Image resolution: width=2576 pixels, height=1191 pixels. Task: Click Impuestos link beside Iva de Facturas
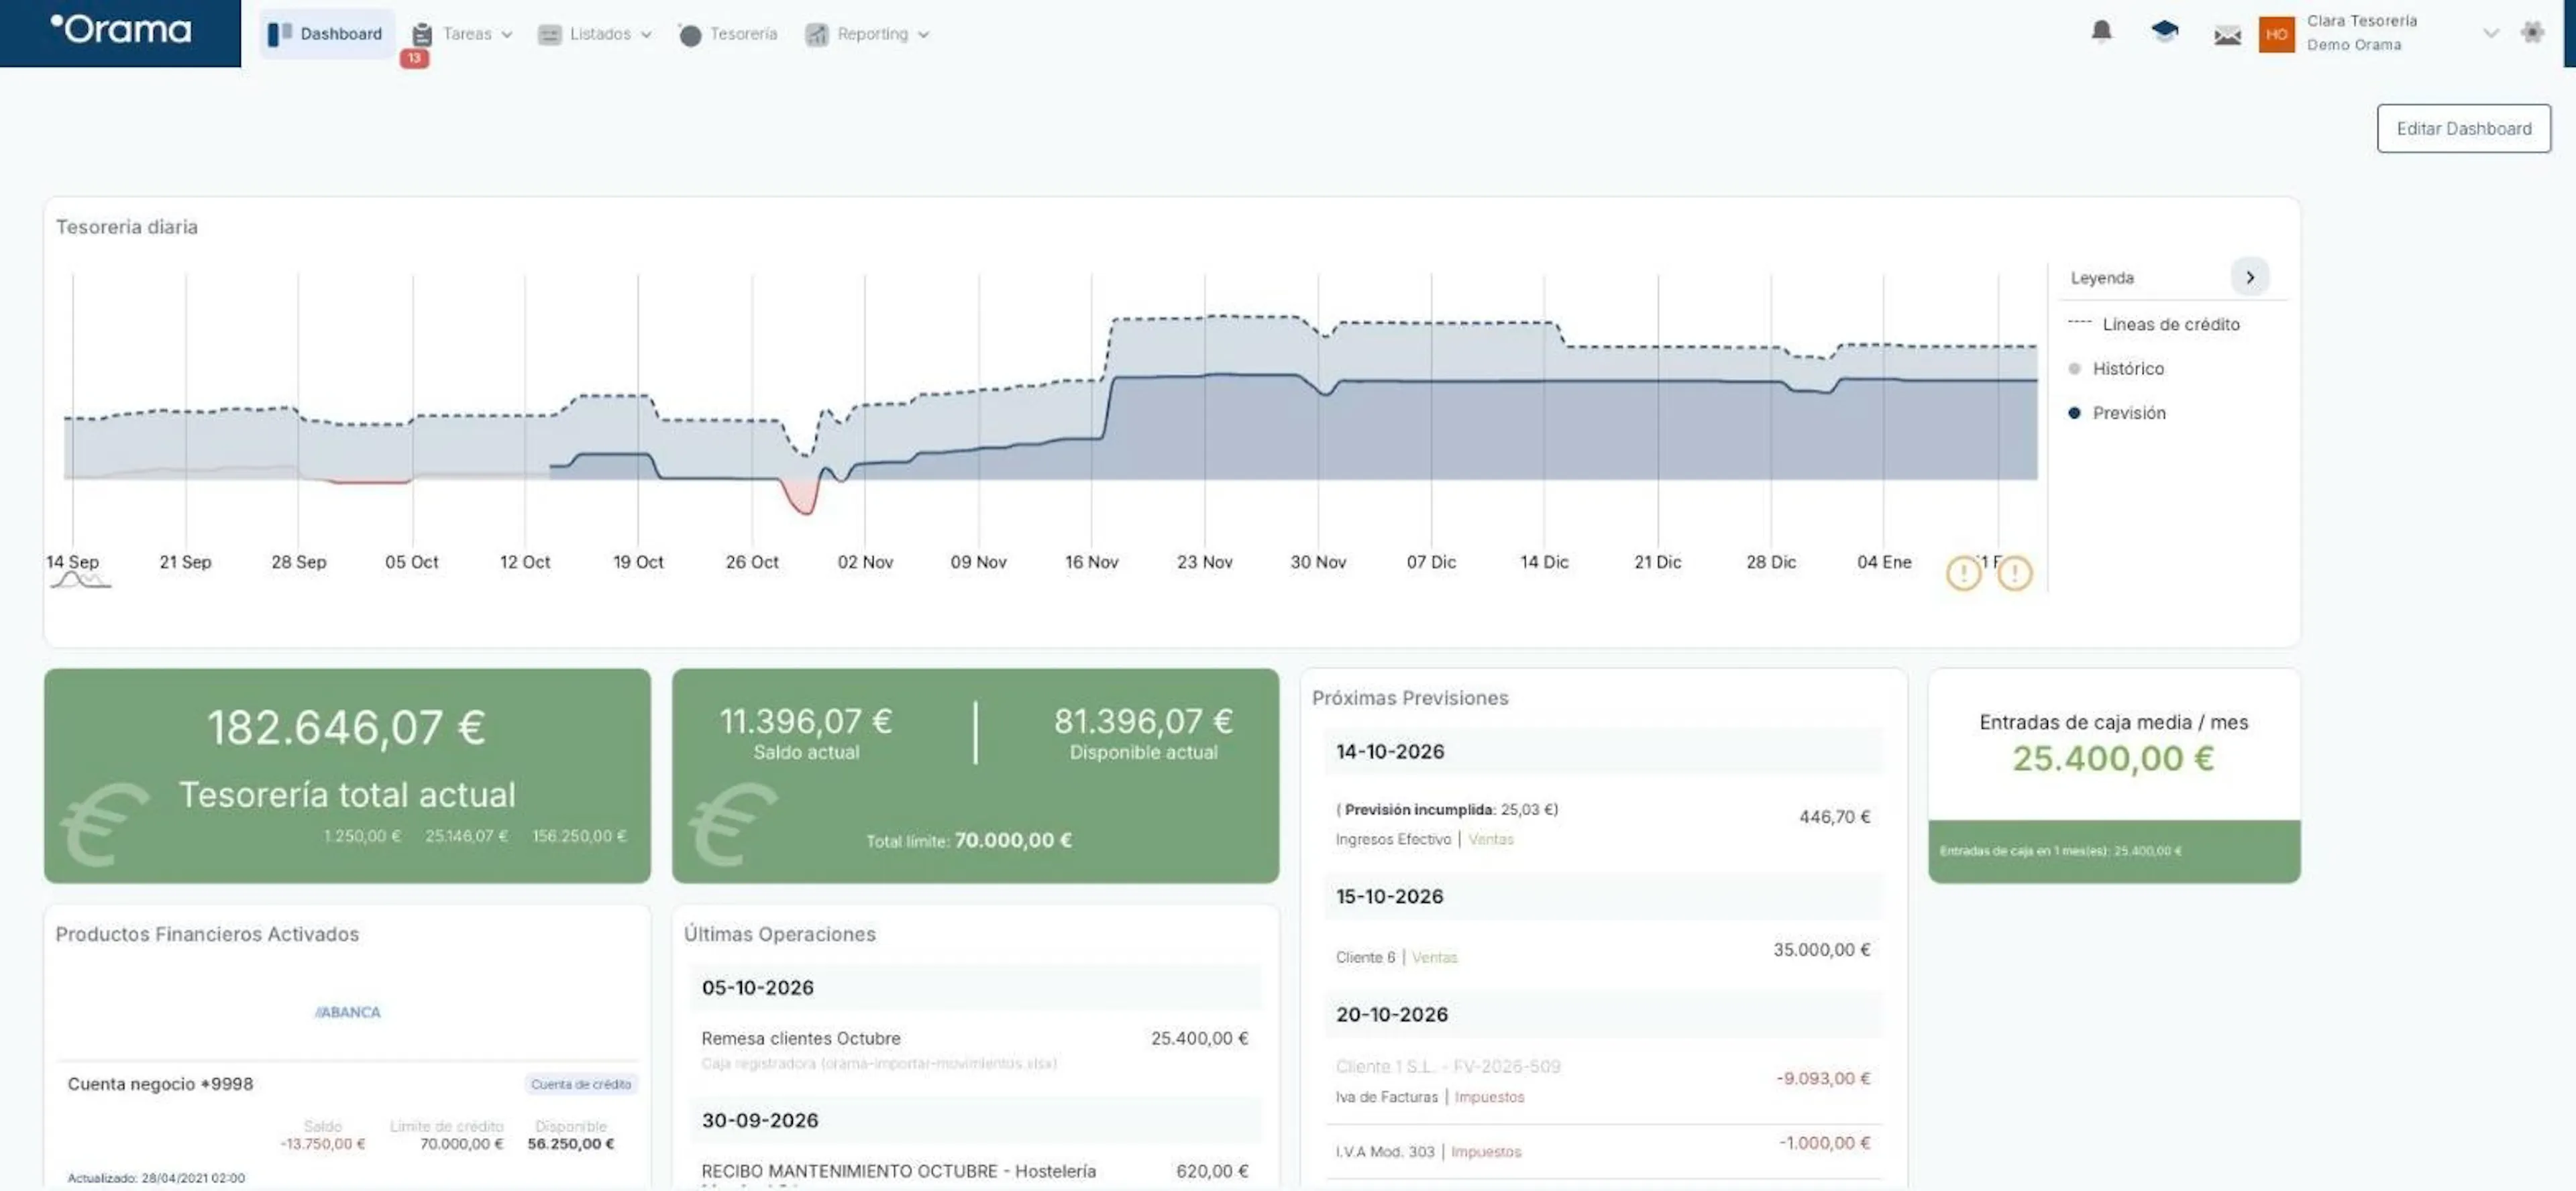[1489, 1097]
